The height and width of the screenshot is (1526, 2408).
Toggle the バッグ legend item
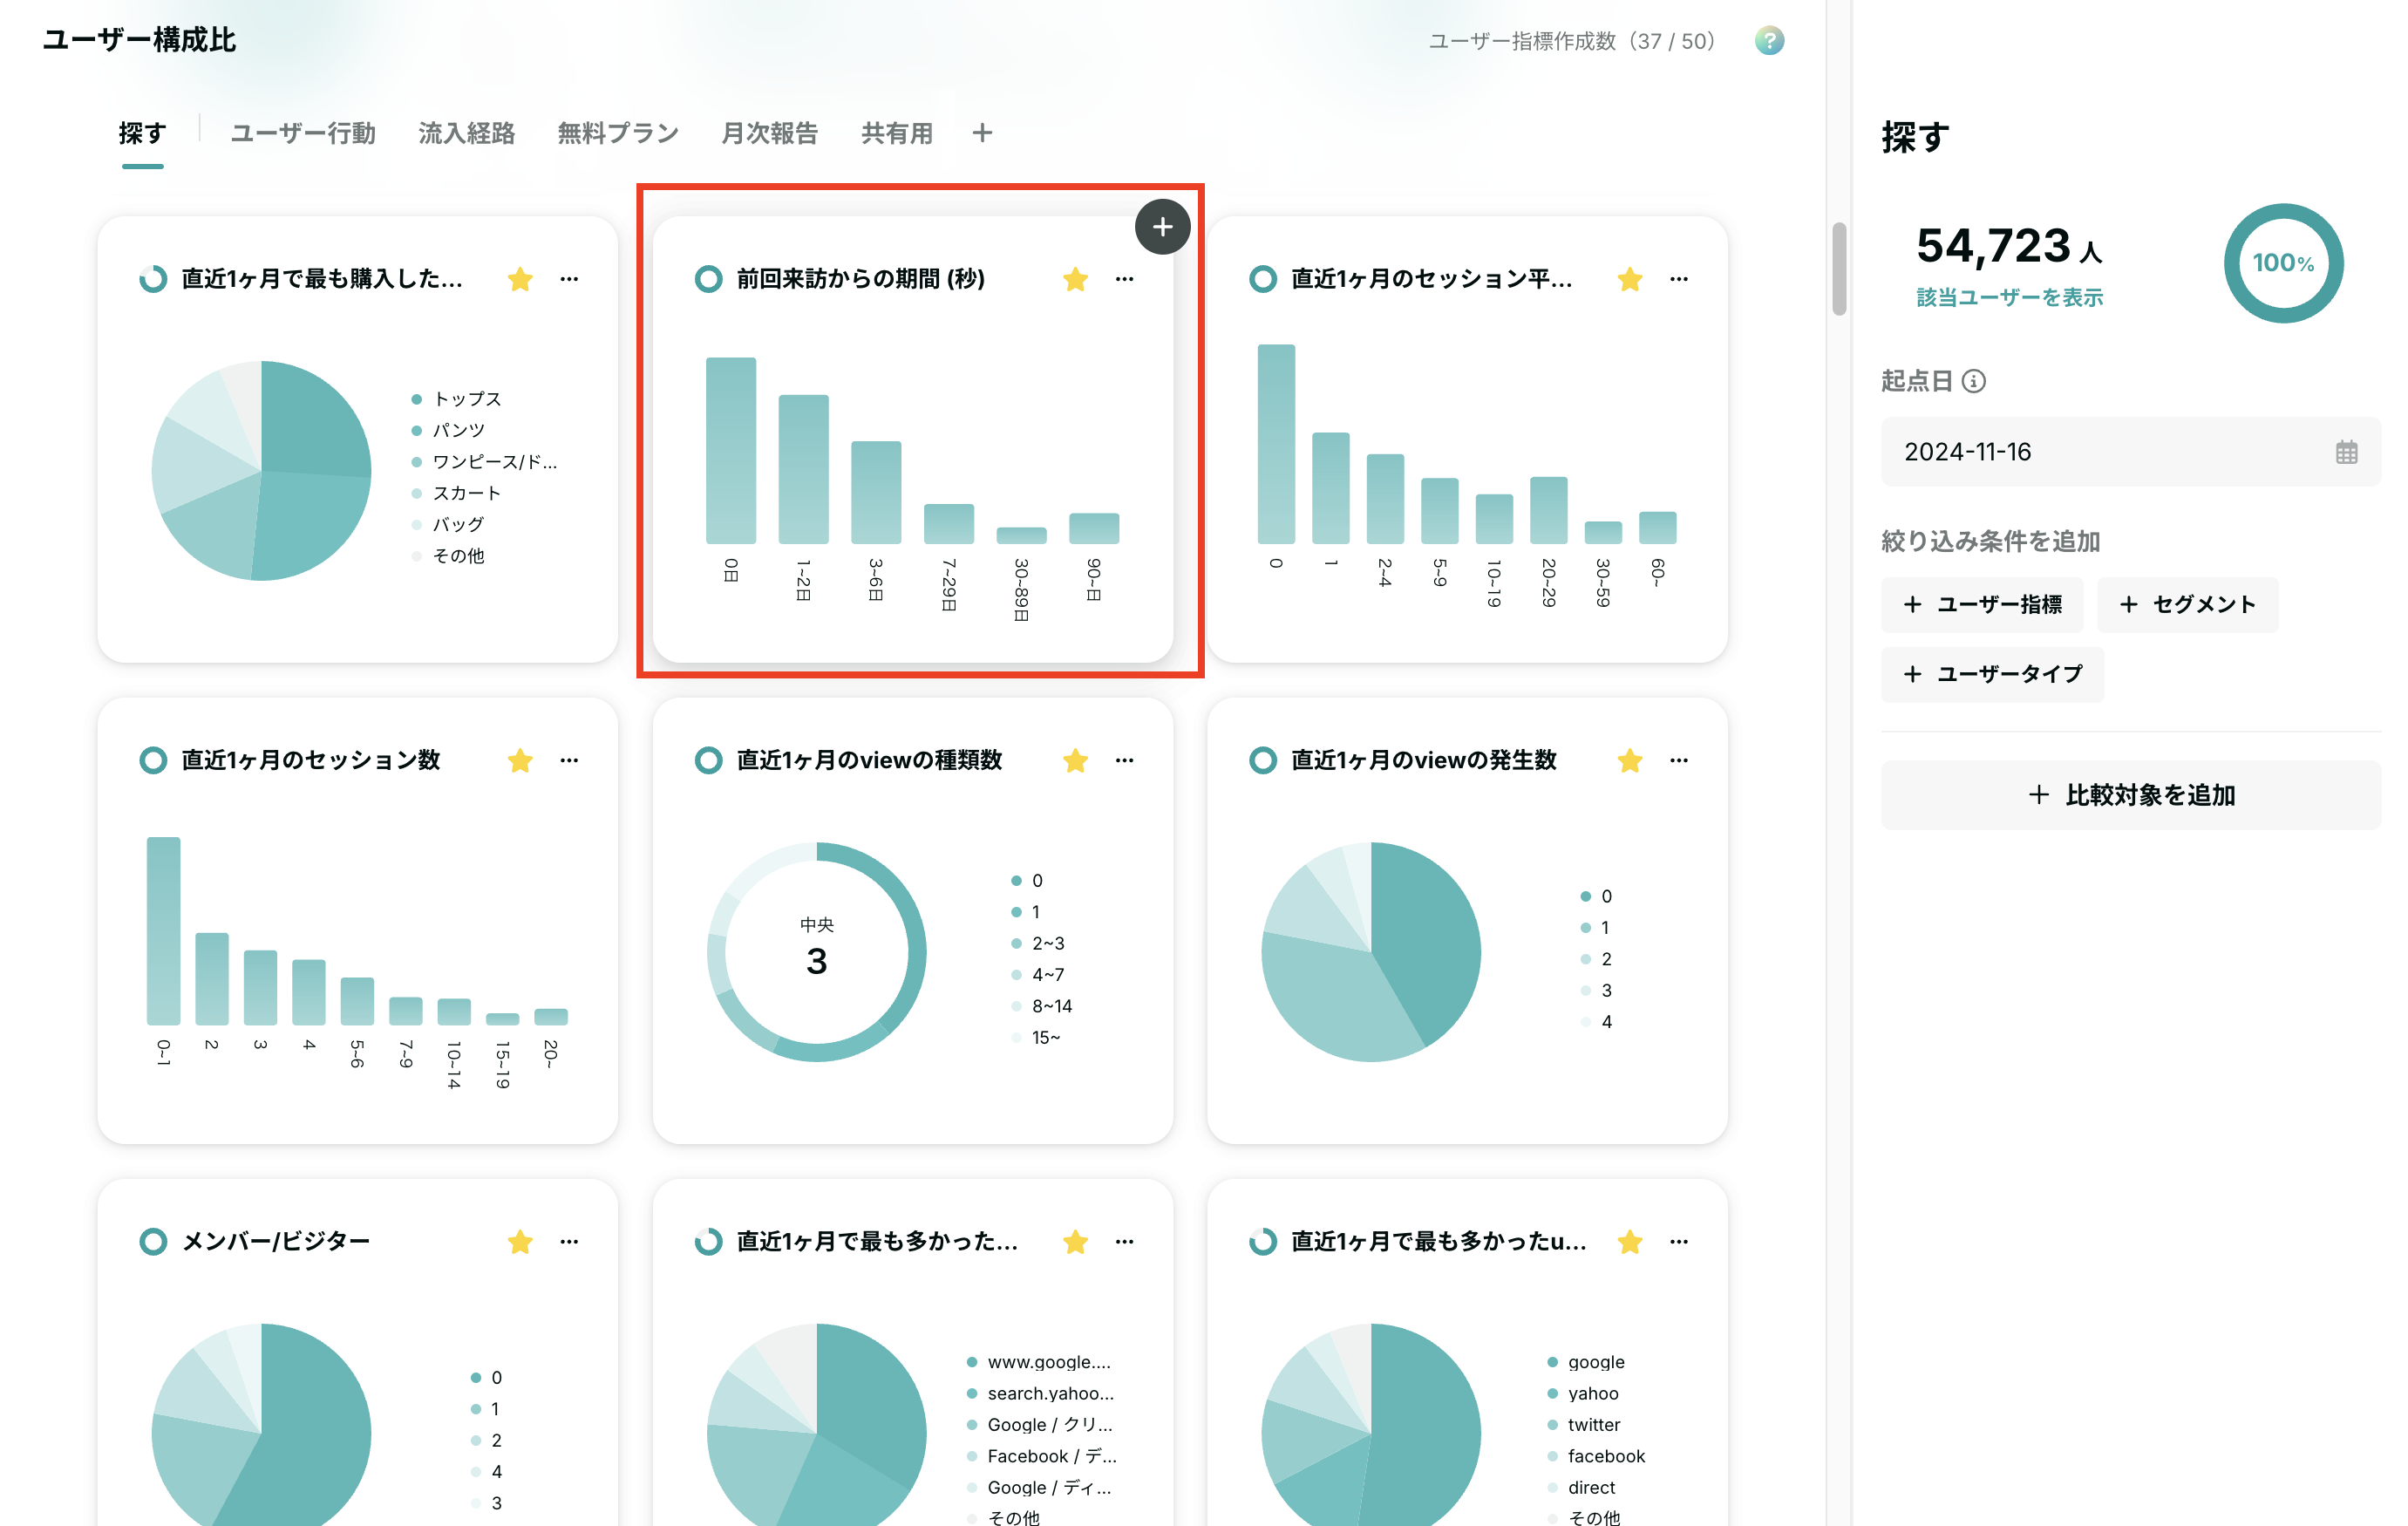[448, 524]
